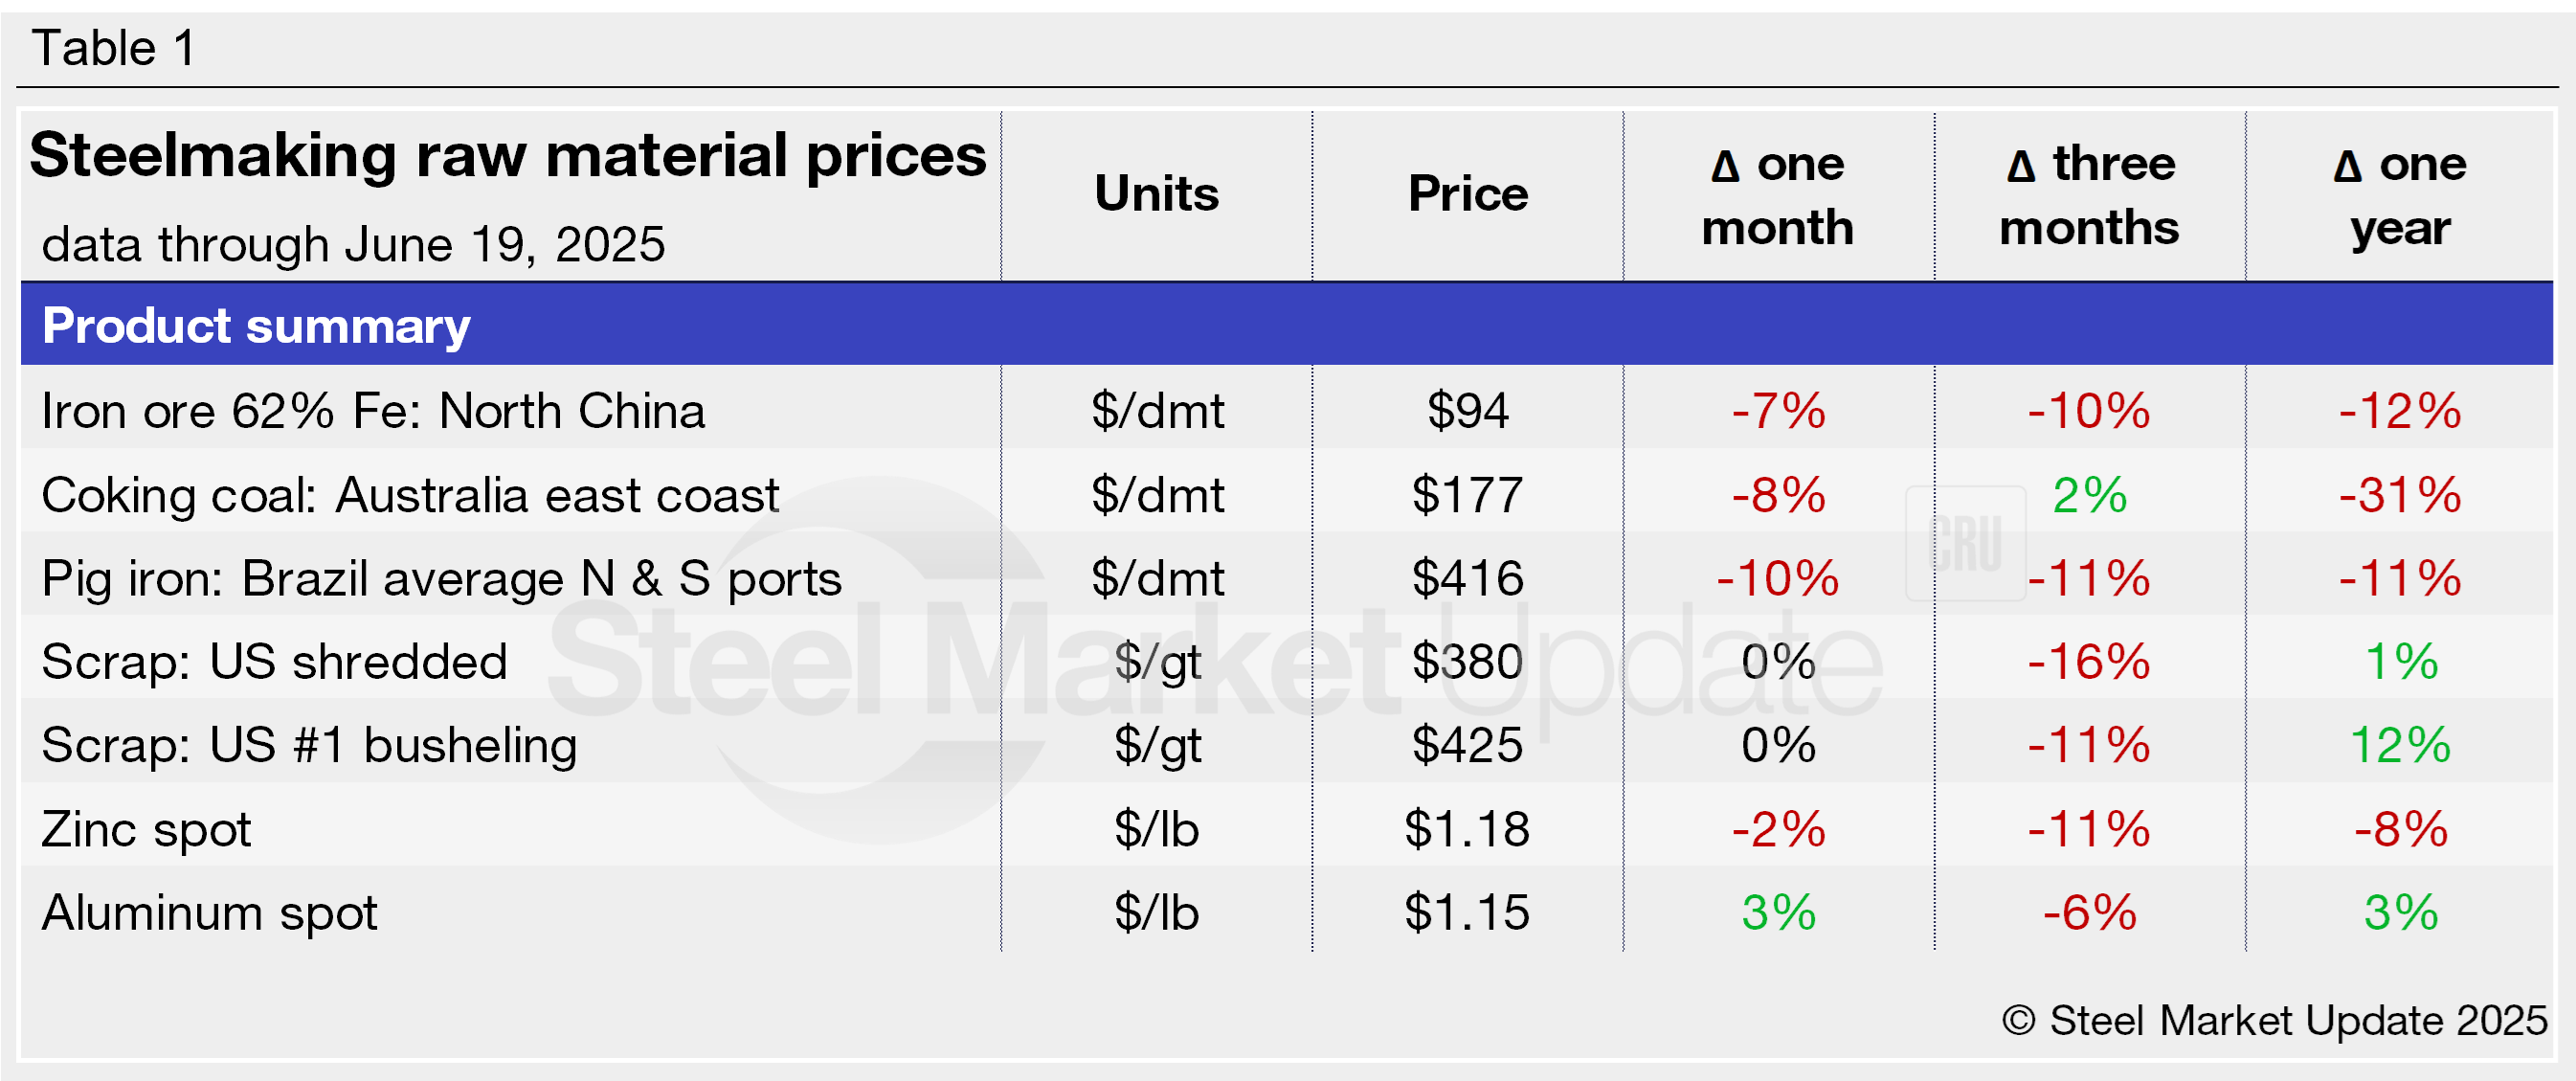This screenshot has width=2576, height=1081.
Task: Select the Steelmaking raw material prices heading
Action: pyautogui.click(x=507, y=156)
